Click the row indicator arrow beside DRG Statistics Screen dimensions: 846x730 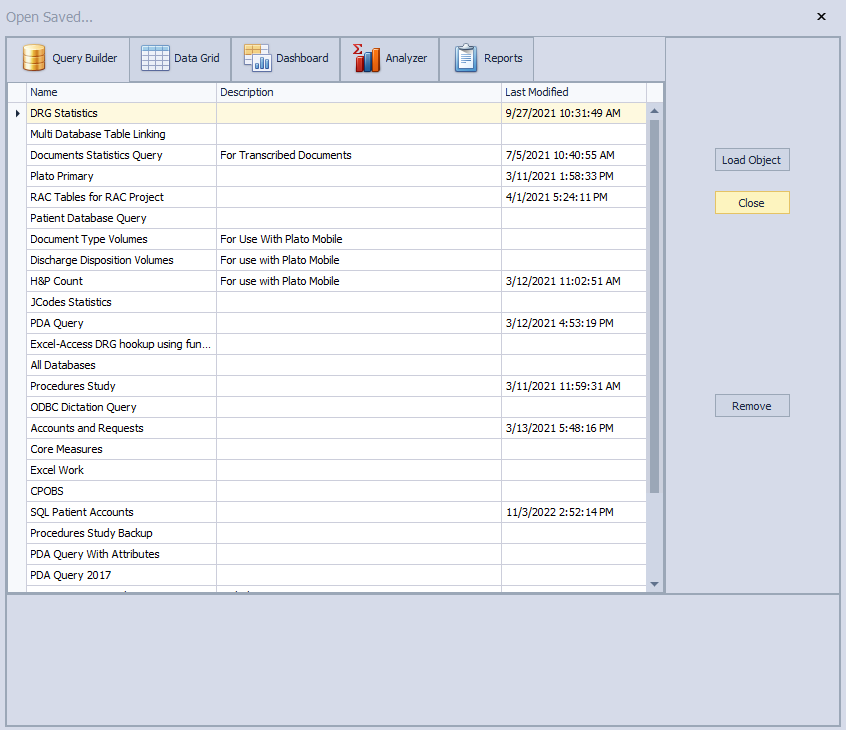point(17,113)
